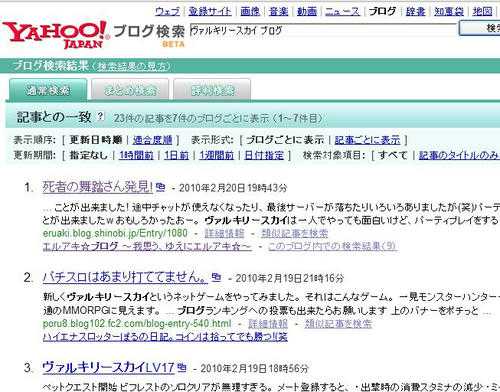Open the ハイエナスロッターぽるの日記 blog link

click(x=165, y=337)
